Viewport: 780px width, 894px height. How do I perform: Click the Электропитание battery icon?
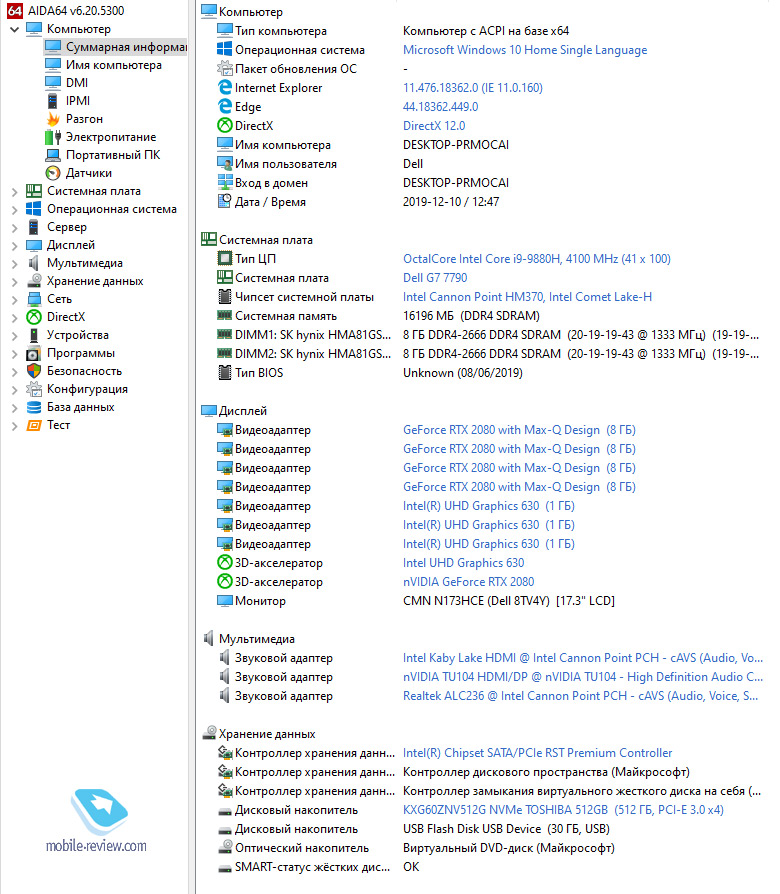click(53, 137)
